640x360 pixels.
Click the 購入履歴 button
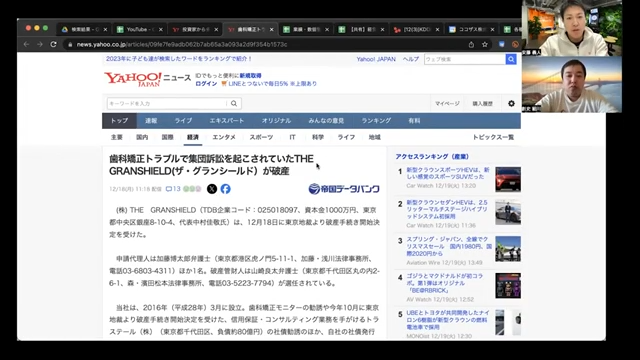tap(482, 104)
